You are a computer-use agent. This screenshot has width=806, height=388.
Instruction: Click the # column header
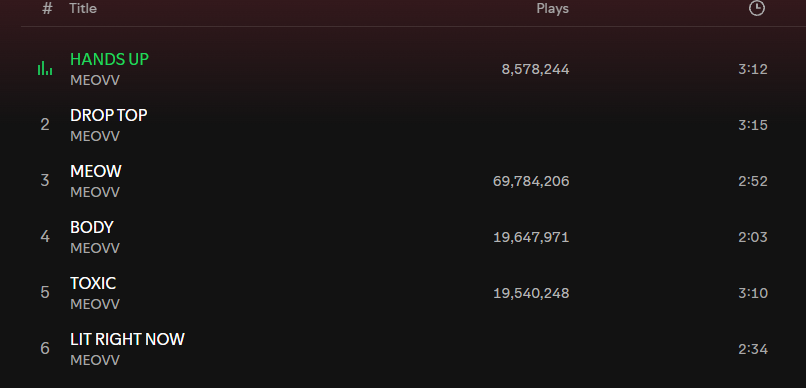coord(47,8)
